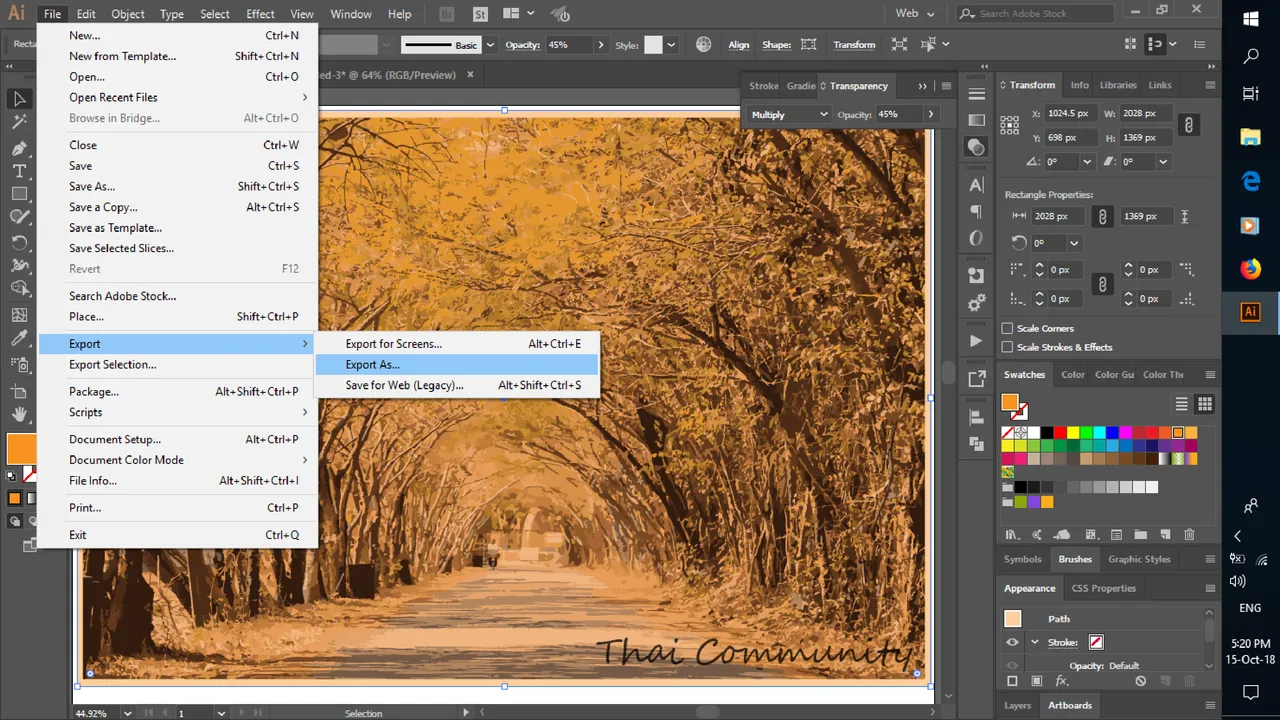Enable Scale Corners checkbox
Image resolution: width=1280 pixels, height=720 pixels.
(1008, 328)
